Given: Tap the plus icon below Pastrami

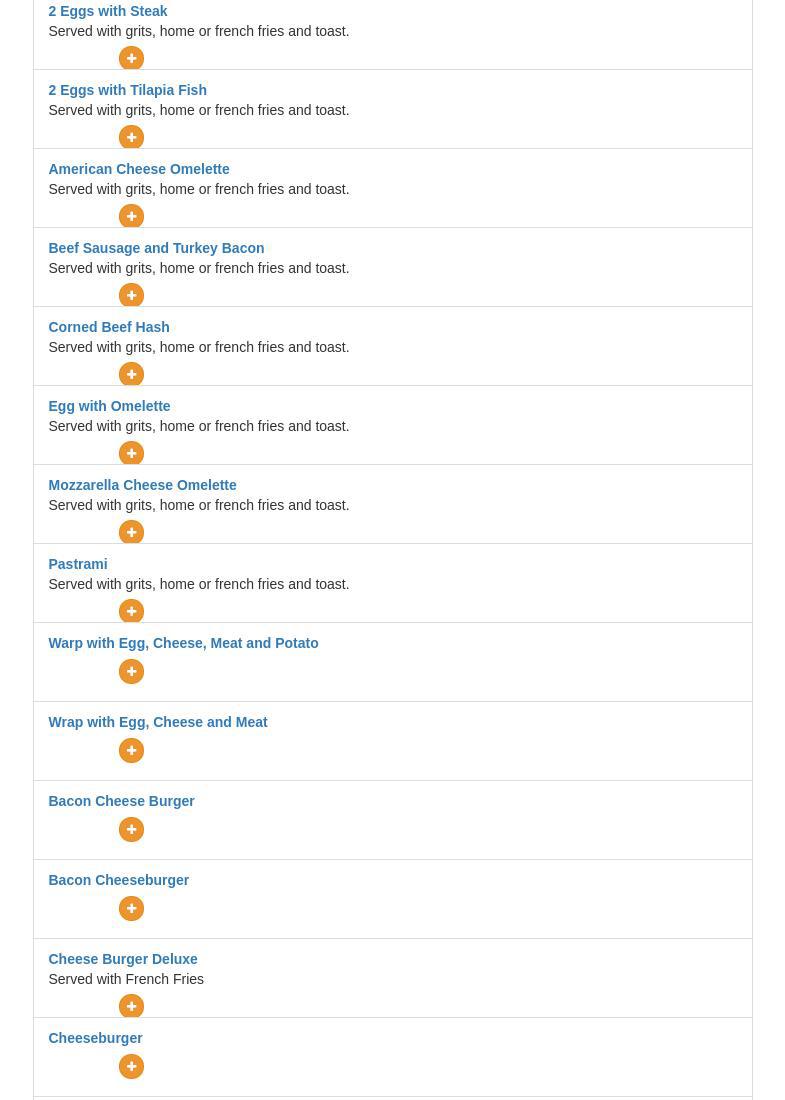Looking at the screenshot, I should (131, 611).
